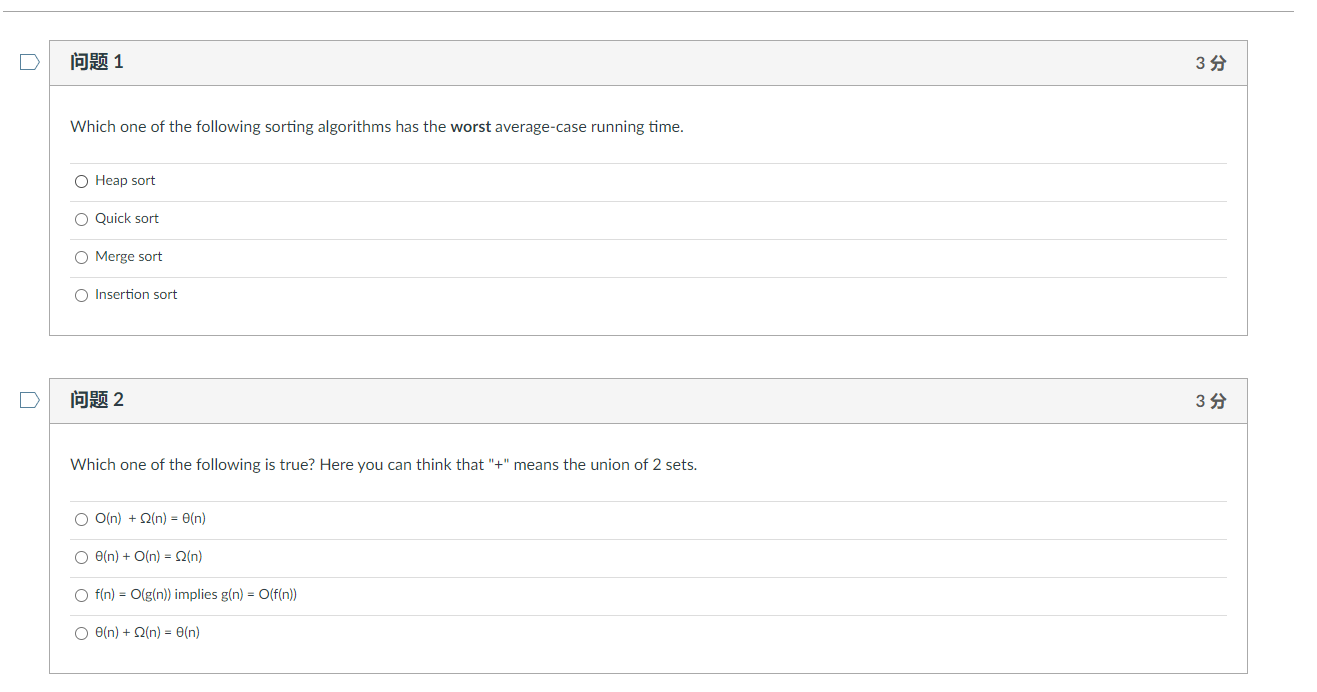Screen dimensions: 1317x692
Task: Pick option θ(n) + Ω(n) = θ(n)
Action: tap(81, 633)
